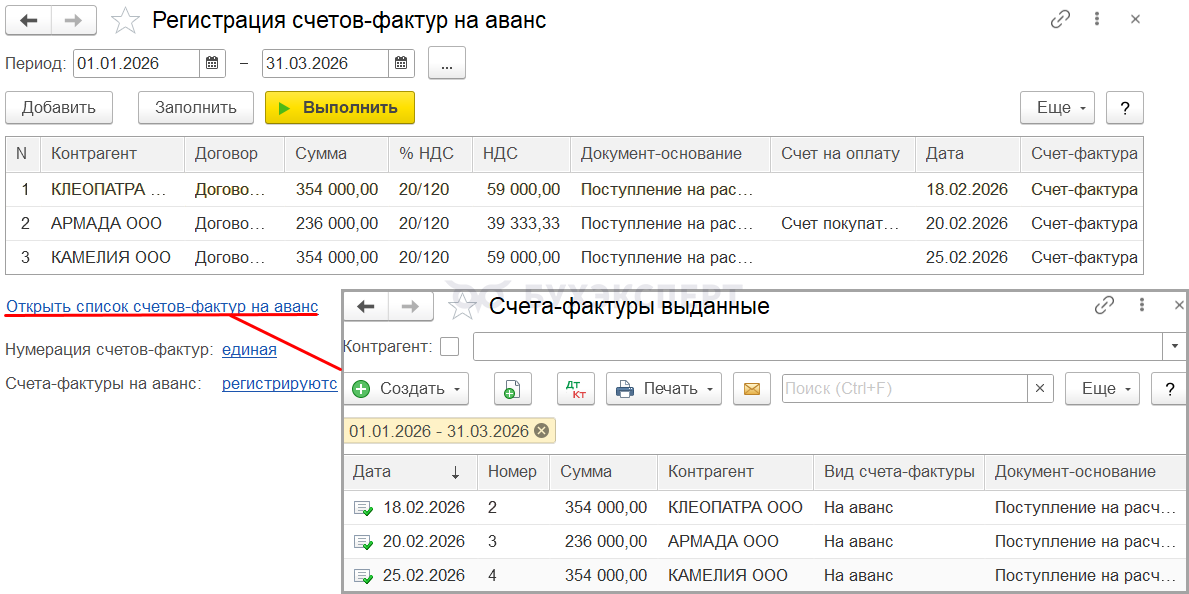This screenshot has width=1189, height=594.
Task: Go forward in Счета-фактуры выданные window
Action: click(410, 306)
